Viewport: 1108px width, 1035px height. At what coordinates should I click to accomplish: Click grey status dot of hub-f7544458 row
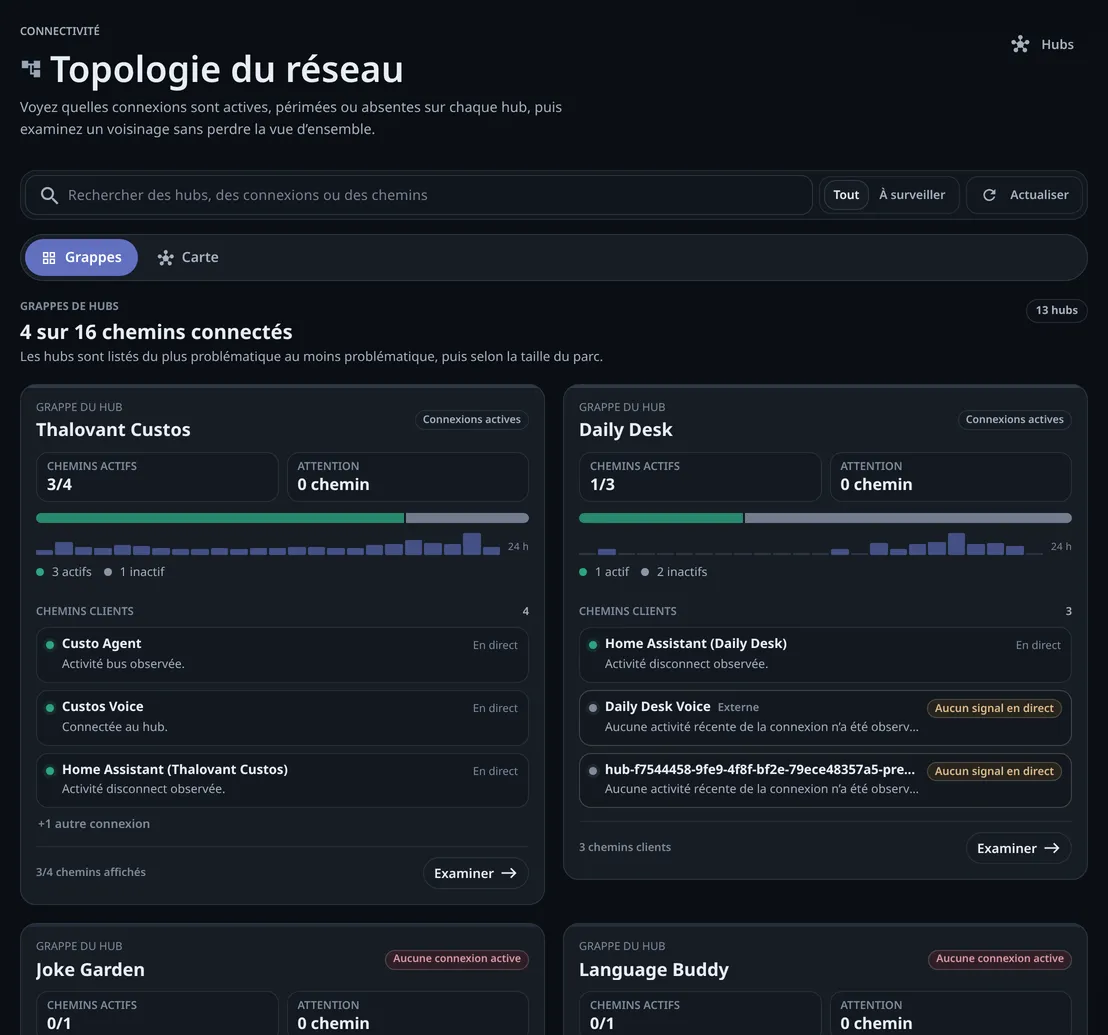593,770
